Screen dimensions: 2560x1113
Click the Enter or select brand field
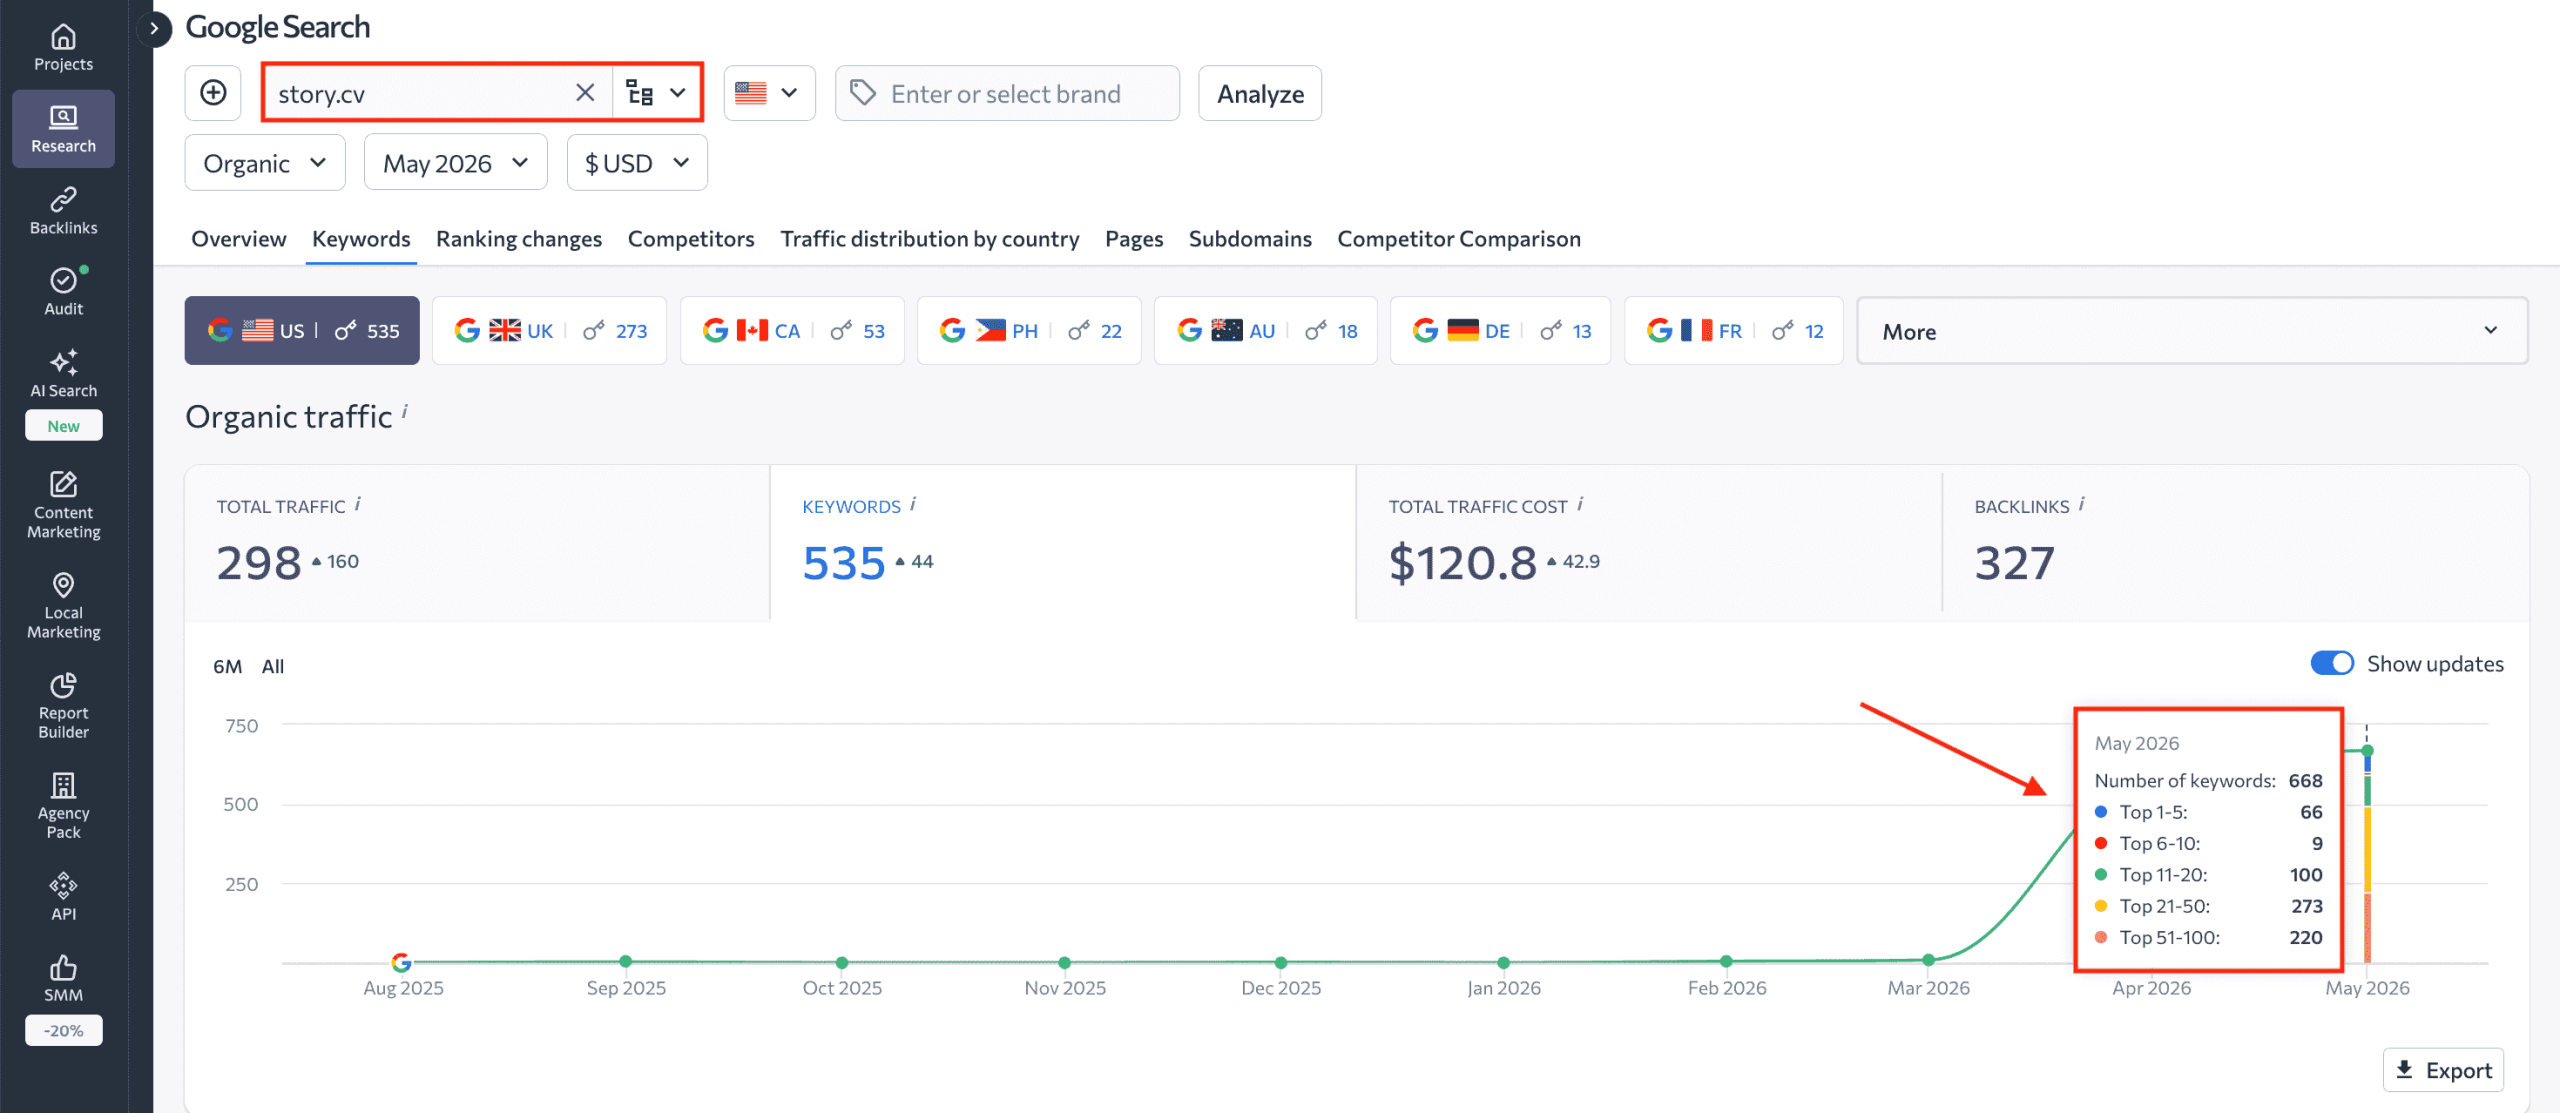pyautogui.click(x=1007, y=93)
